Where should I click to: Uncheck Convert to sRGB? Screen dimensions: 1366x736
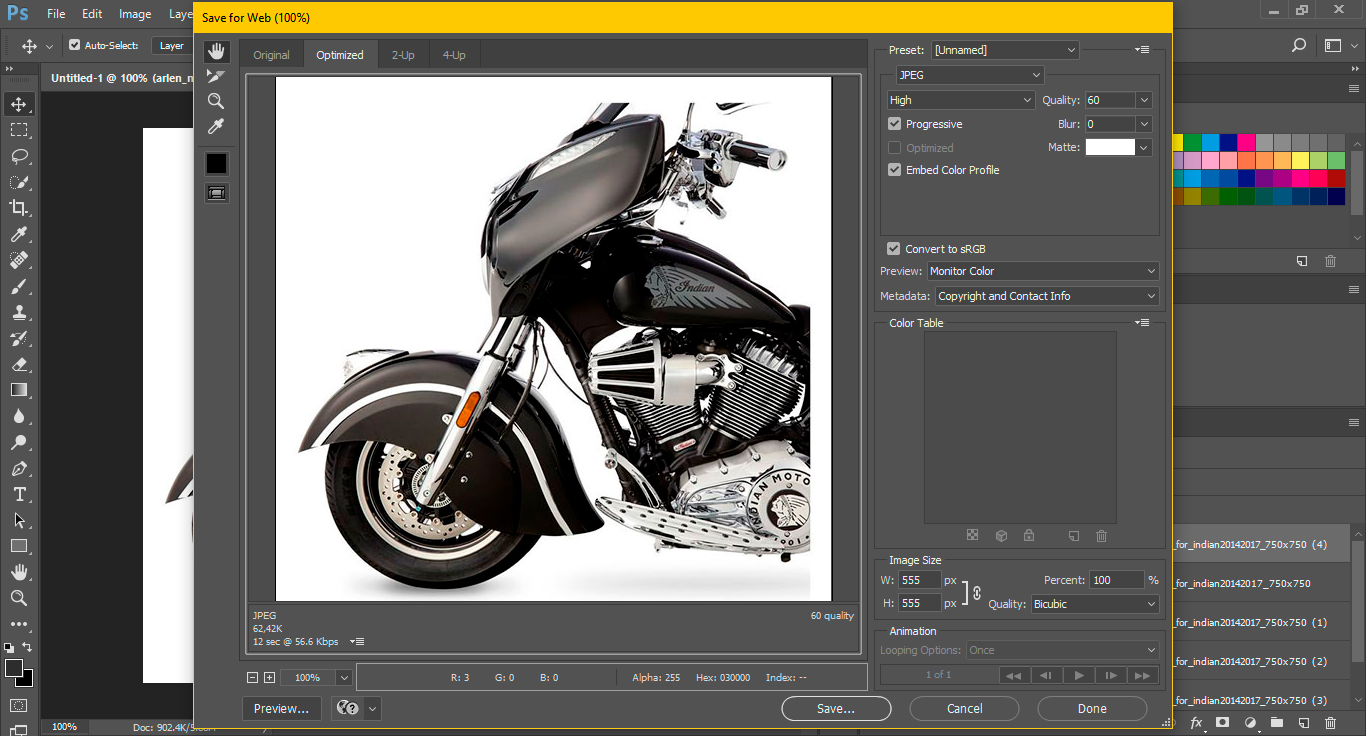tap(893, 249)
